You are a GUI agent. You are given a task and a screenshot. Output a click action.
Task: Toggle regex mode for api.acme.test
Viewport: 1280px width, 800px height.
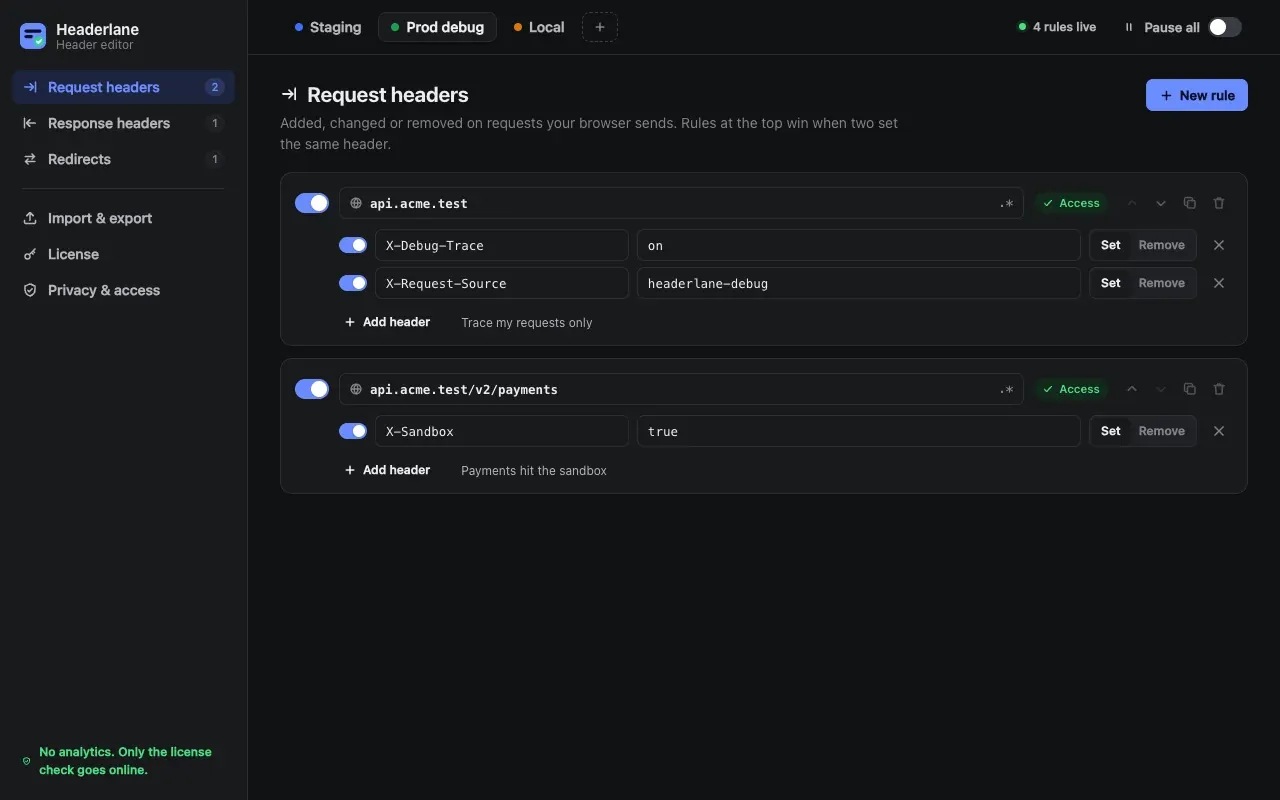1006,204
